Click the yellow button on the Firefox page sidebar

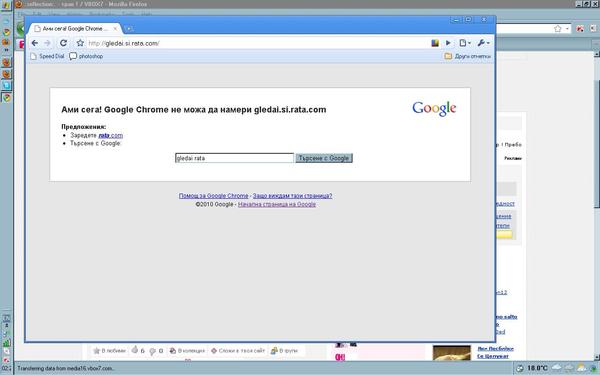(x=504, y=235)
